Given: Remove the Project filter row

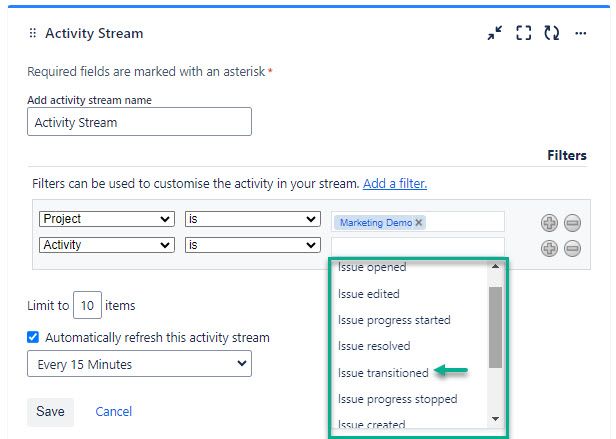Looking at the screenshot, I should point(572,223).
